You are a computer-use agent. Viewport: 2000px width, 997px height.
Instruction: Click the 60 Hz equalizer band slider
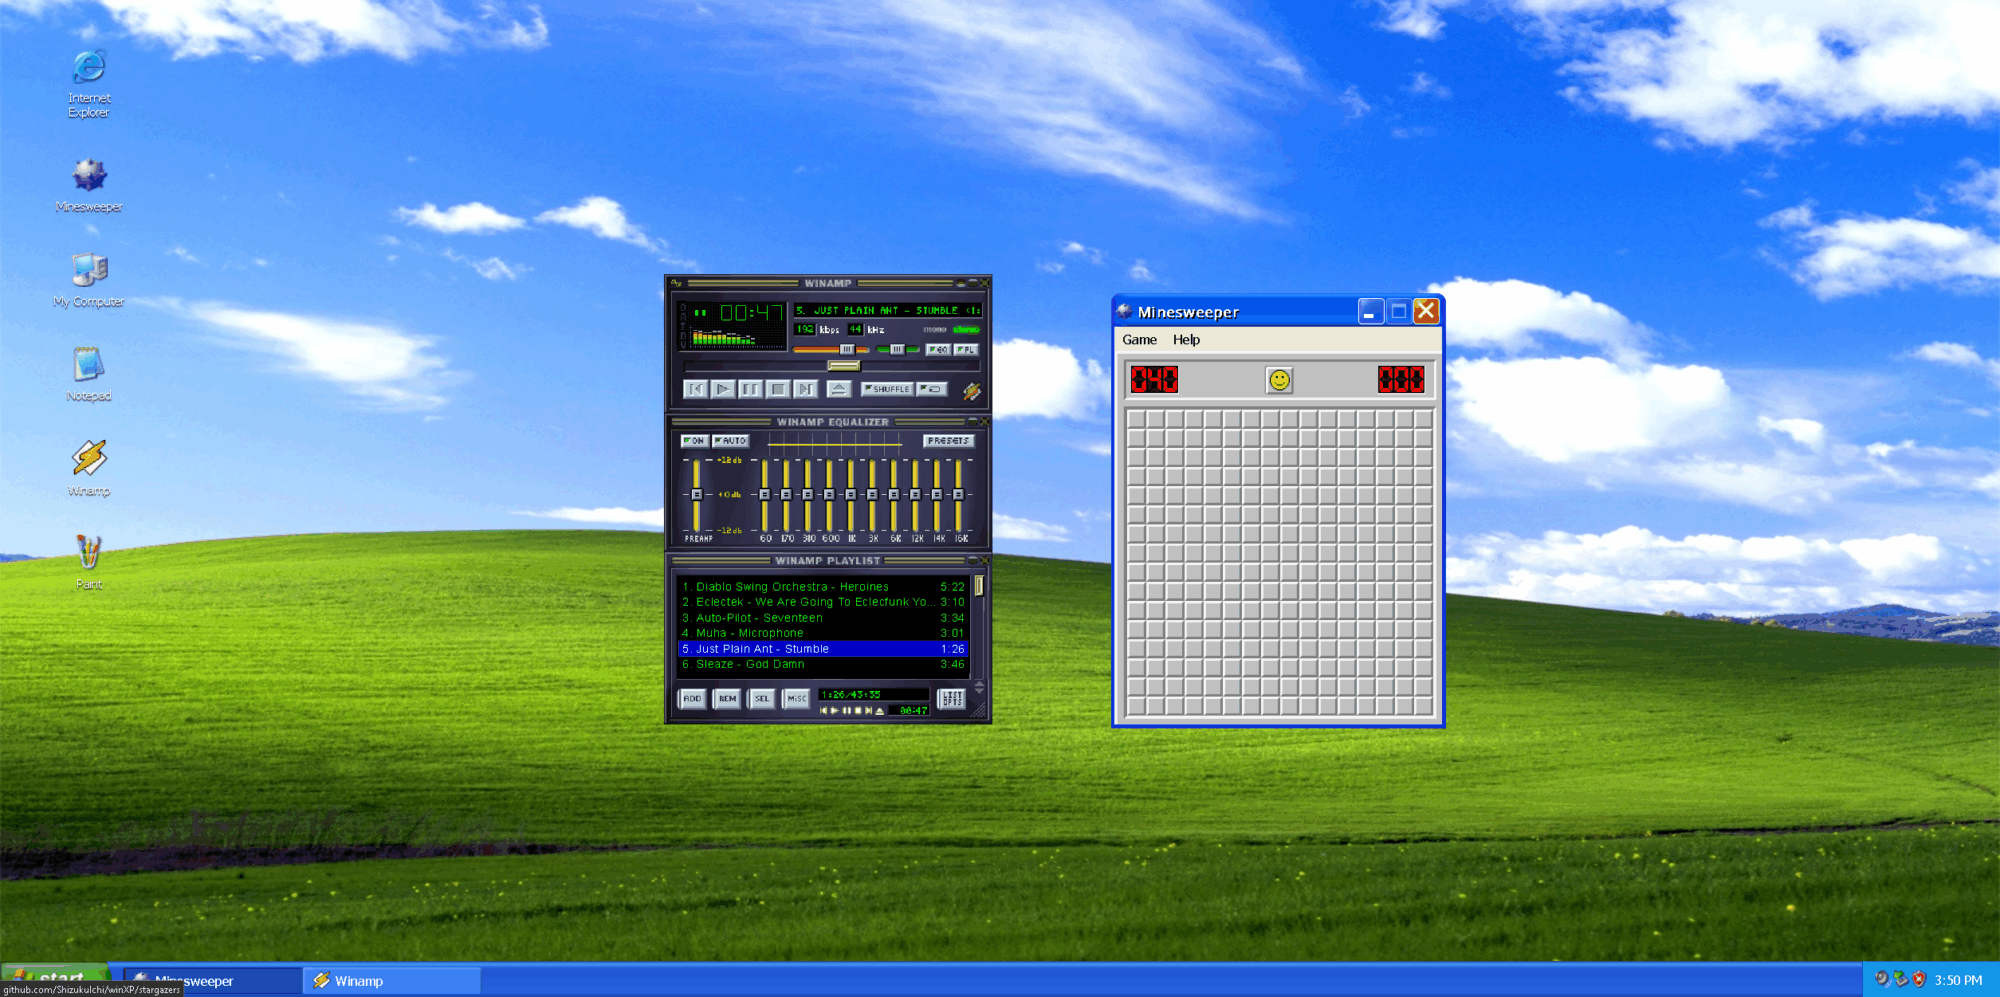[765, 495]
